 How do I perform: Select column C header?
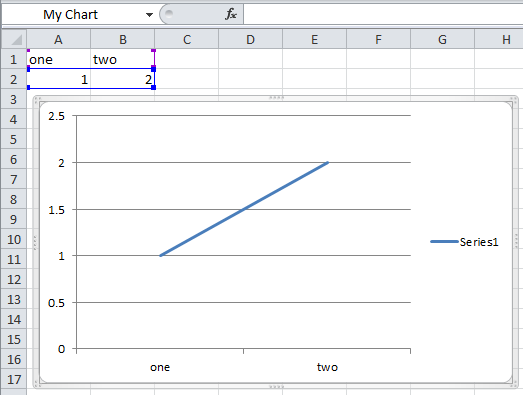pyautogui.click(x=186, y=39)
